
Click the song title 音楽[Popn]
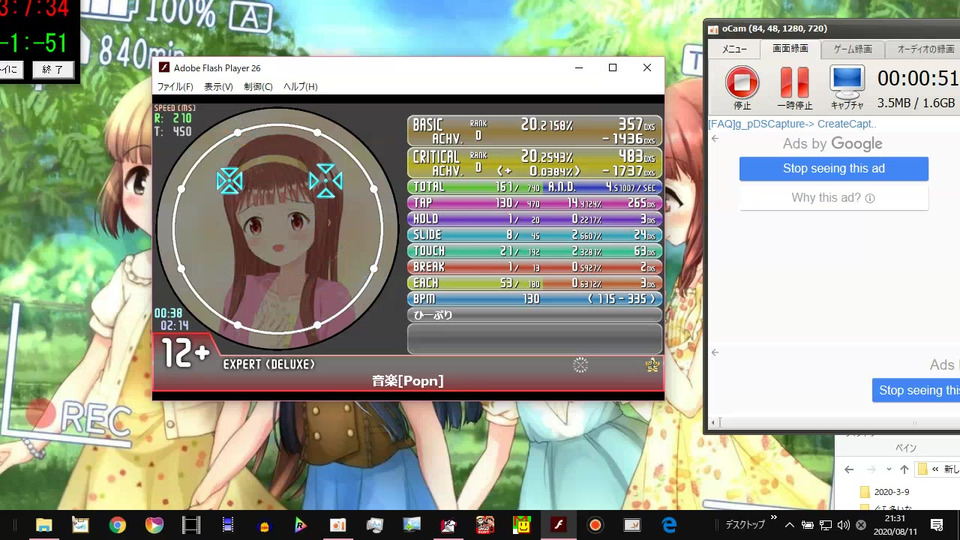[408, 381]
